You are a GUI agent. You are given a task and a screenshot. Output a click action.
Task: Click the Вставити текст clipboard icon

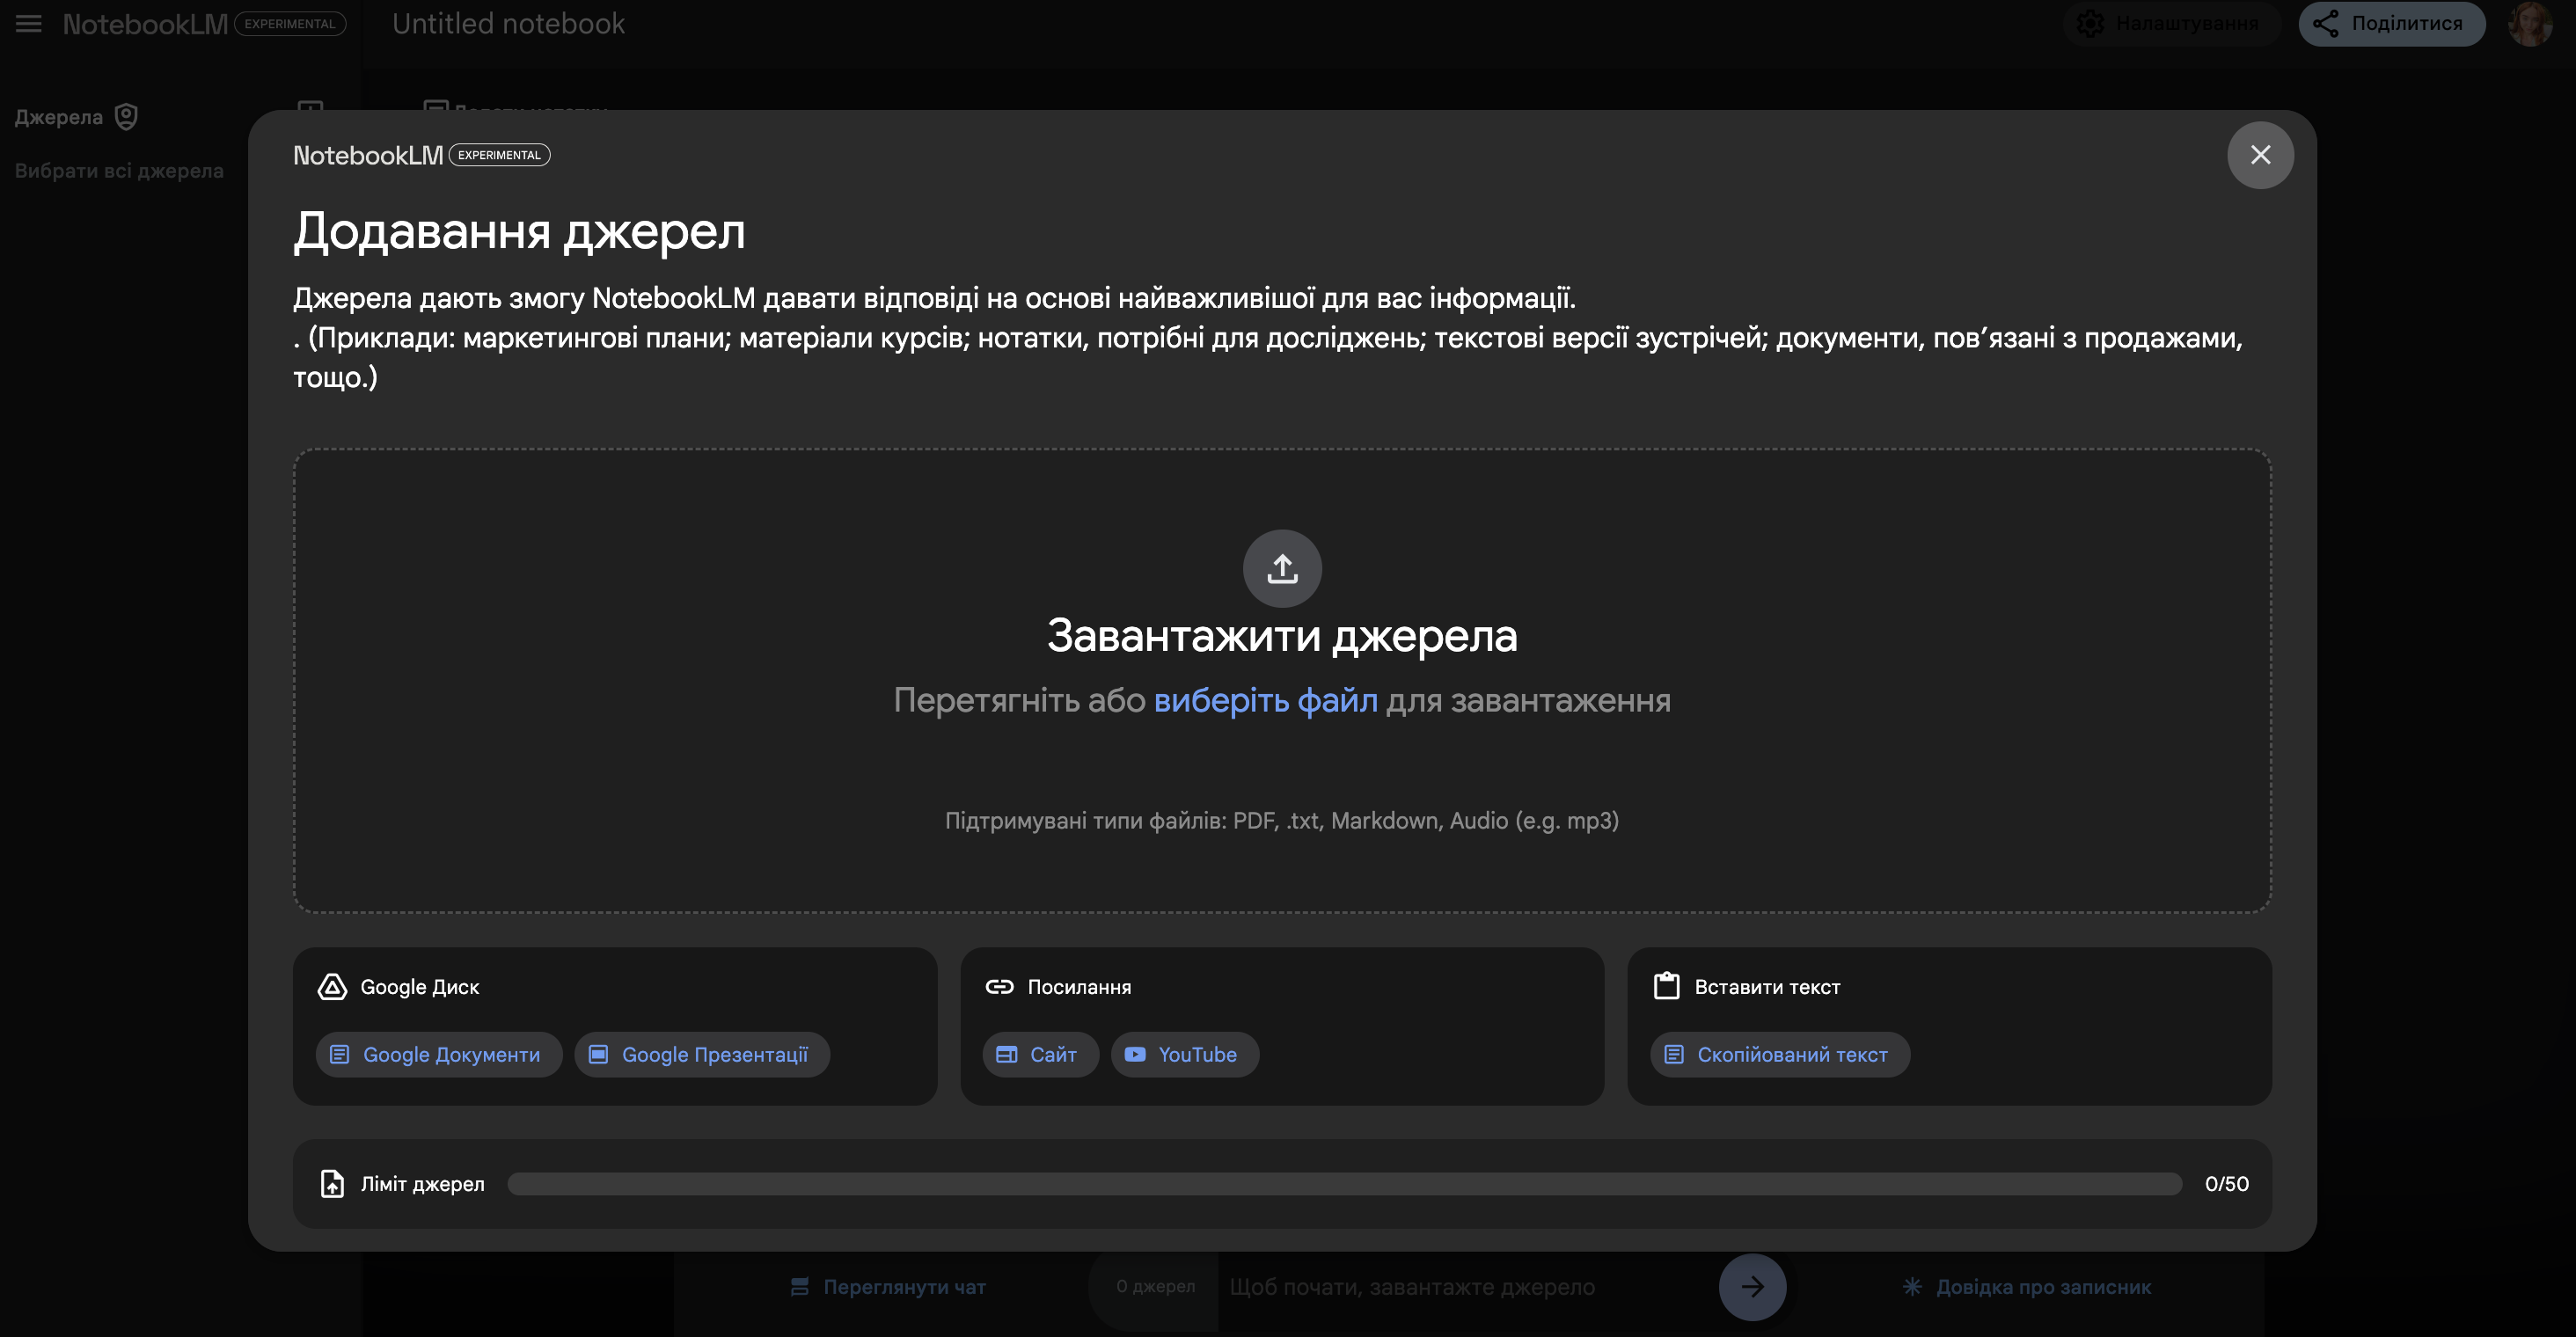[x=1666, y=986]
